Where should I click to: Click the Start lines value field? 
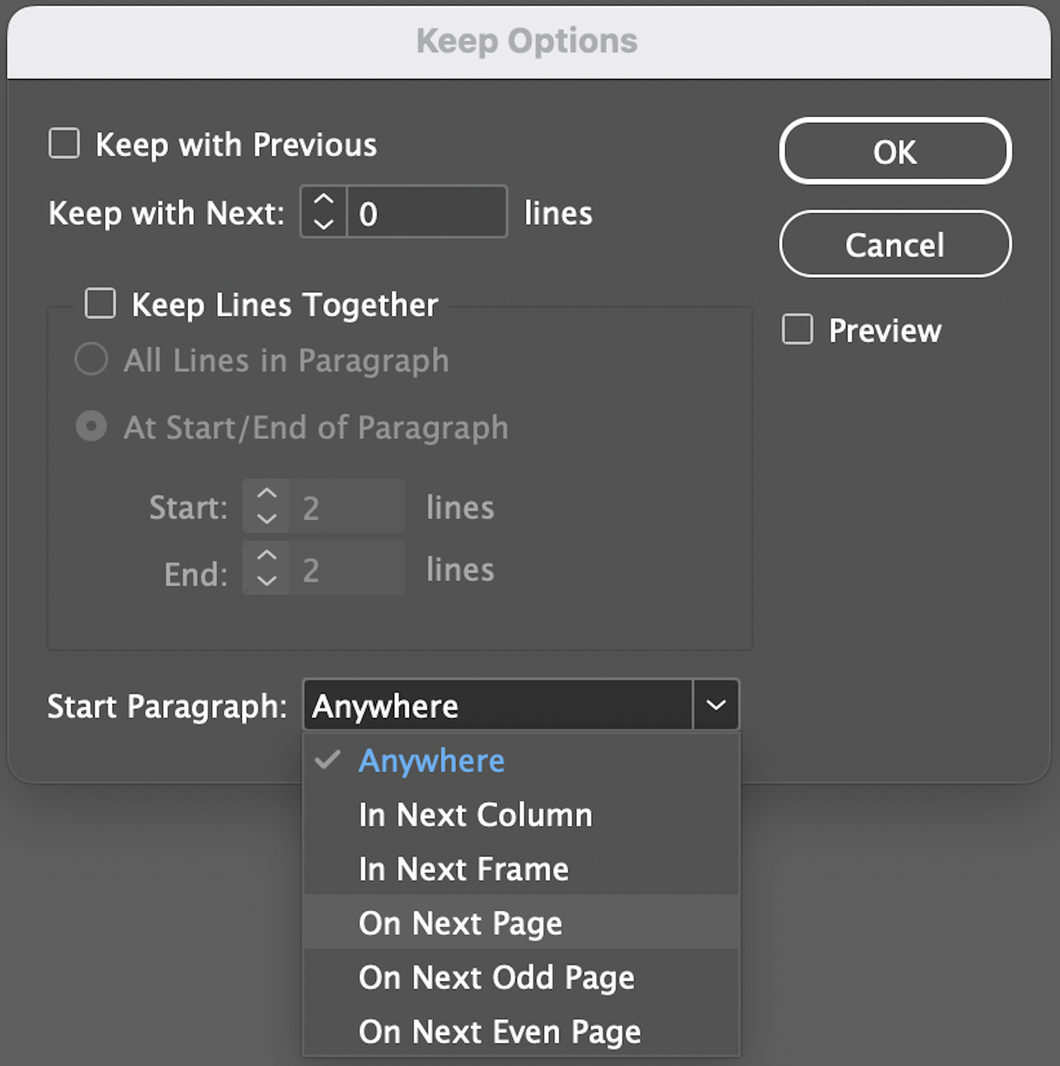pyautogui.click(x=347, y=507)
